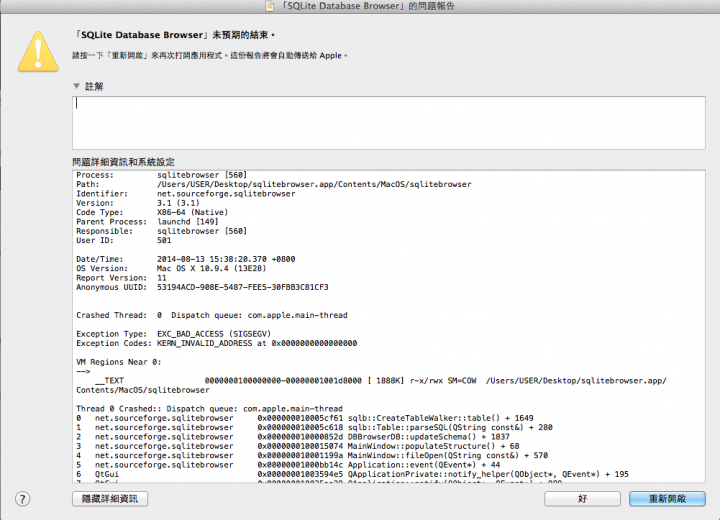Viewport: 720px width, 520px height.
Task: Click the 重新開啟 reopen button
Action: coord(667,499)
